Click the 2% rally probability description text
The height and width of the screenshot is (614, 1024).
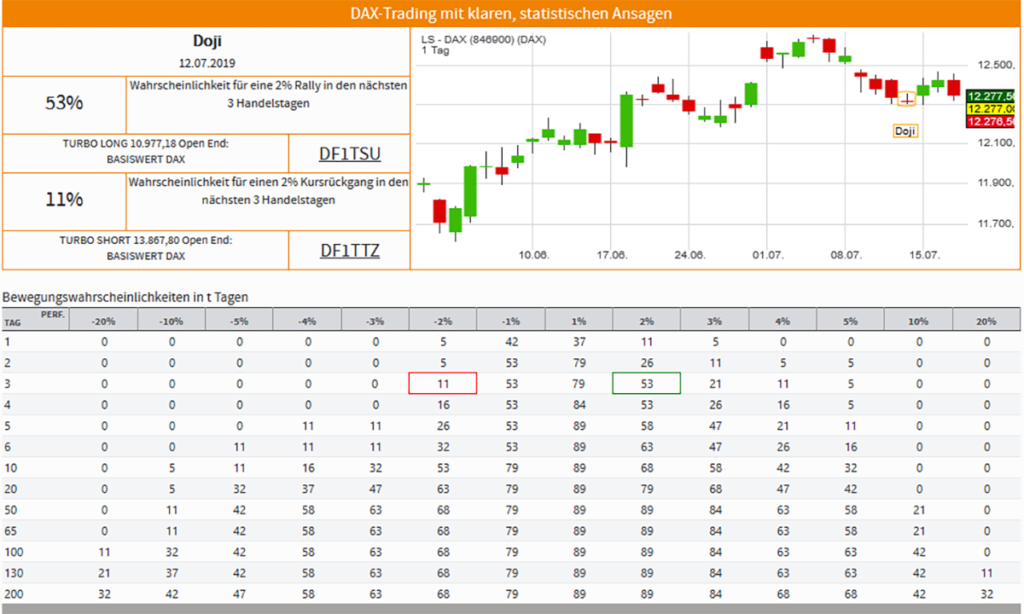pyautogui.click(x=268, y=94)
